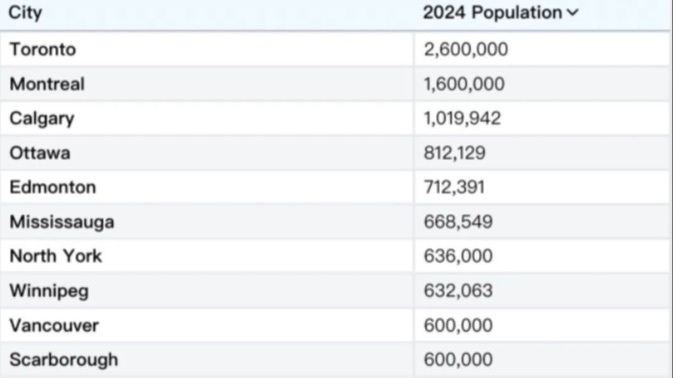Click Edmonton's population value 712,391
Screen dimensions: 673x378
coord(455,187)
